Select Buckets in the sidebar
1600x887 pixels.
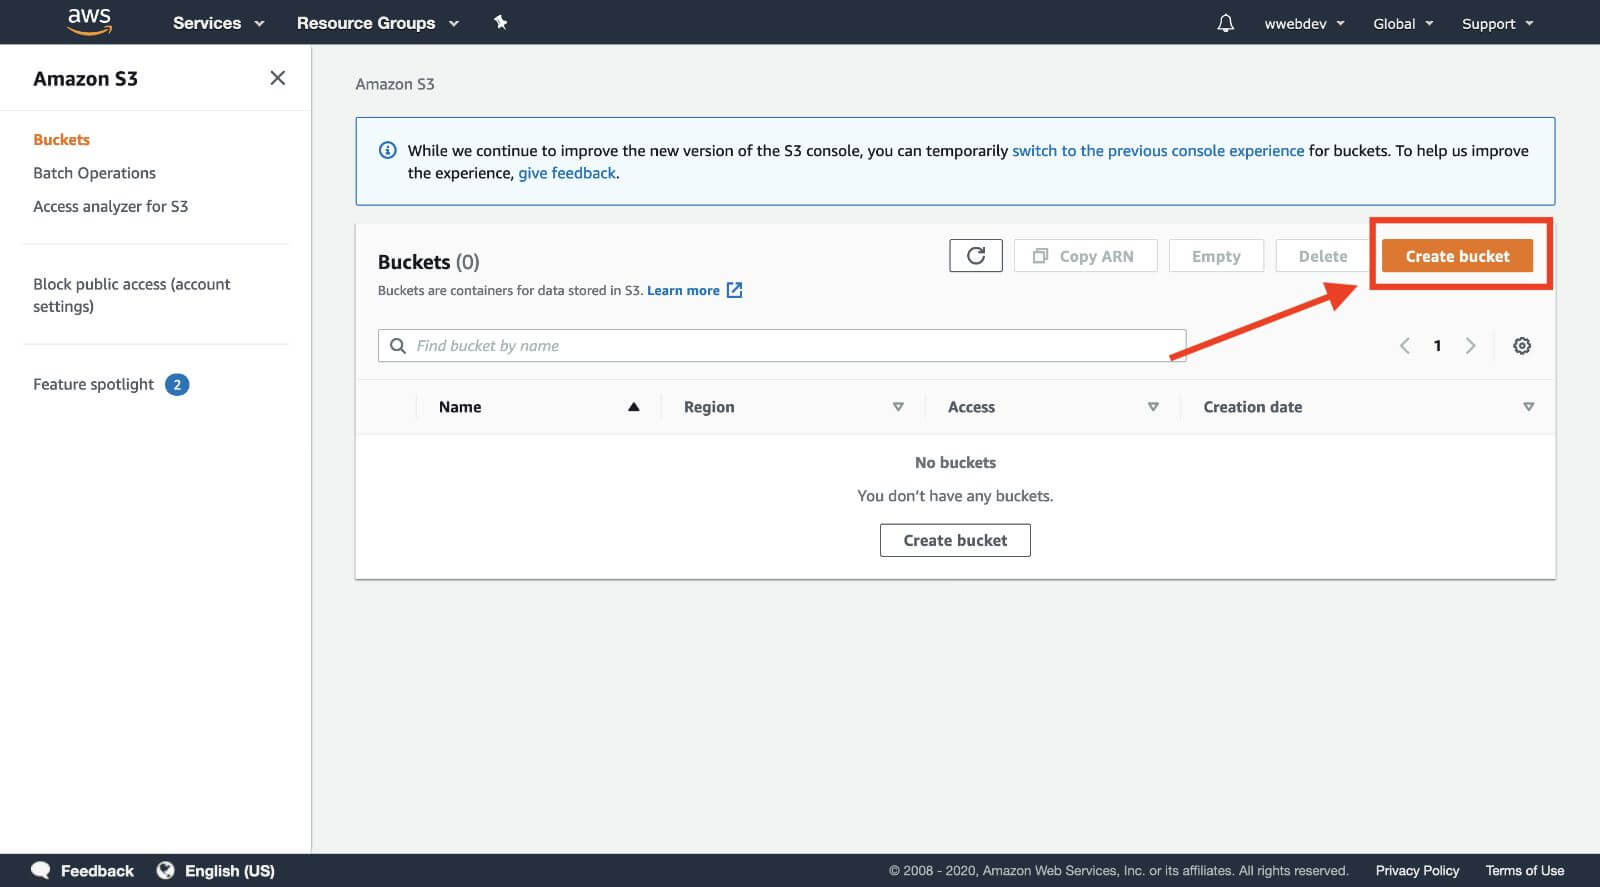(61, 140)
